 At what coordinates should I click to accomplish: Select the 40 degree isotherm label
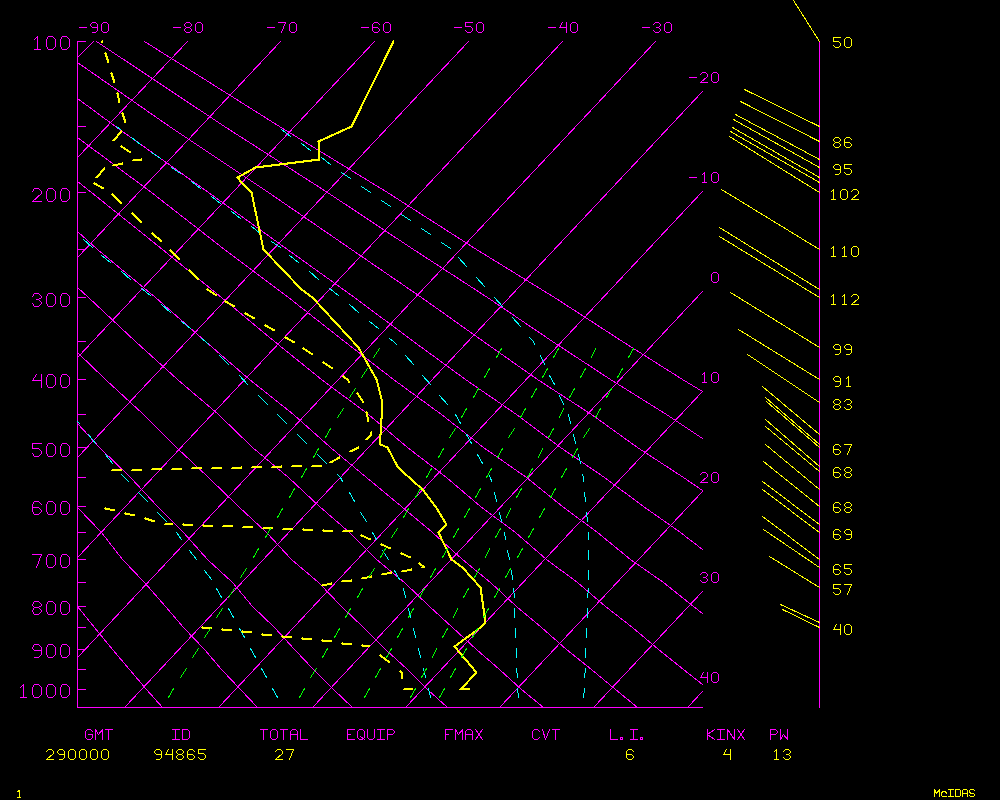(x=709, y=678)
